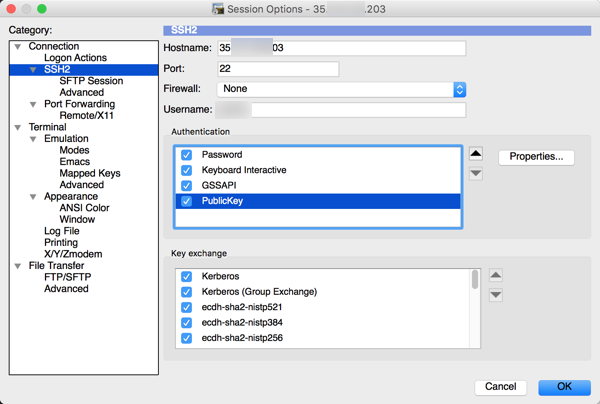The width and height of the screenshot is (600, 404).
Task: Select the GSSAPI authentication row
Action: click(318, 186)
